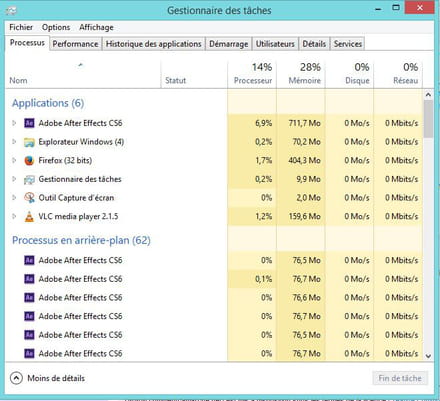Switch to the Détails tab

tap(314, 44)
